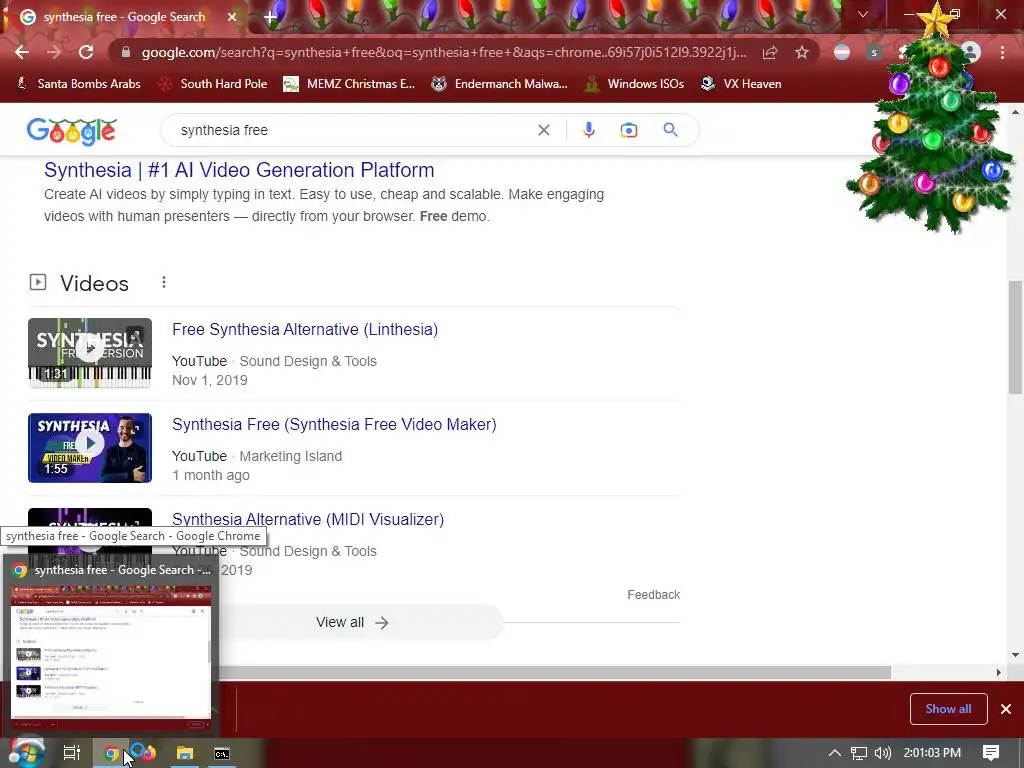Click View all videos button
The width and height of the screenshot is (1024, 768).
tap(353, 622)
